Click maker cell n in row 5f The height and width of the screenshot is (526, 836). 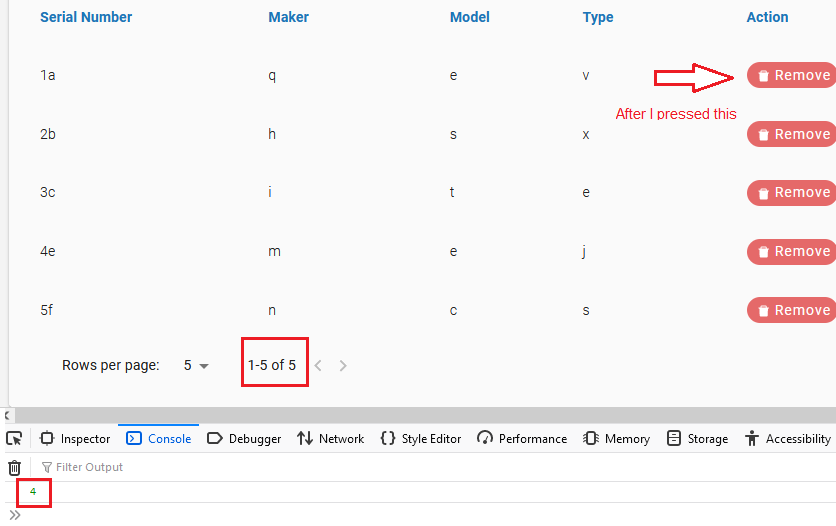pos(272,310)
